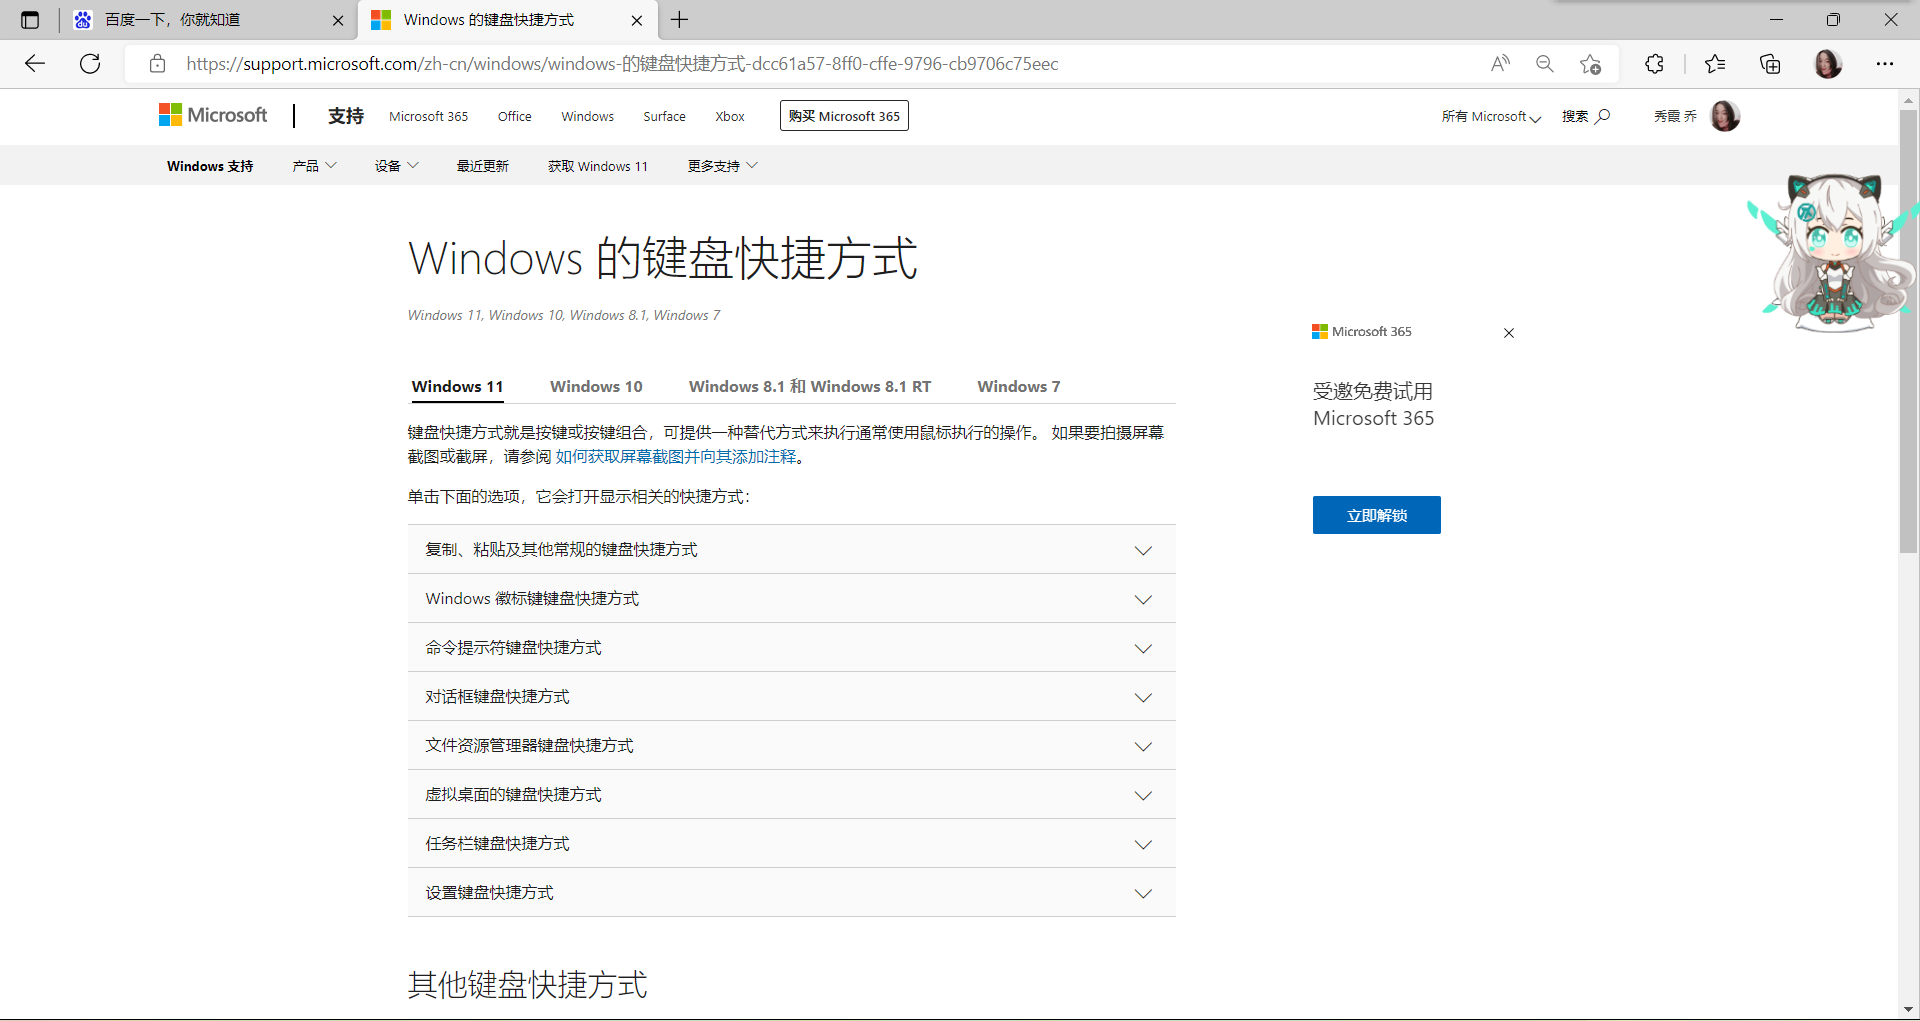This screenshot has height=1021, width=1920.
Task: Click the address bar URL
Action: (x=622, y=64)
